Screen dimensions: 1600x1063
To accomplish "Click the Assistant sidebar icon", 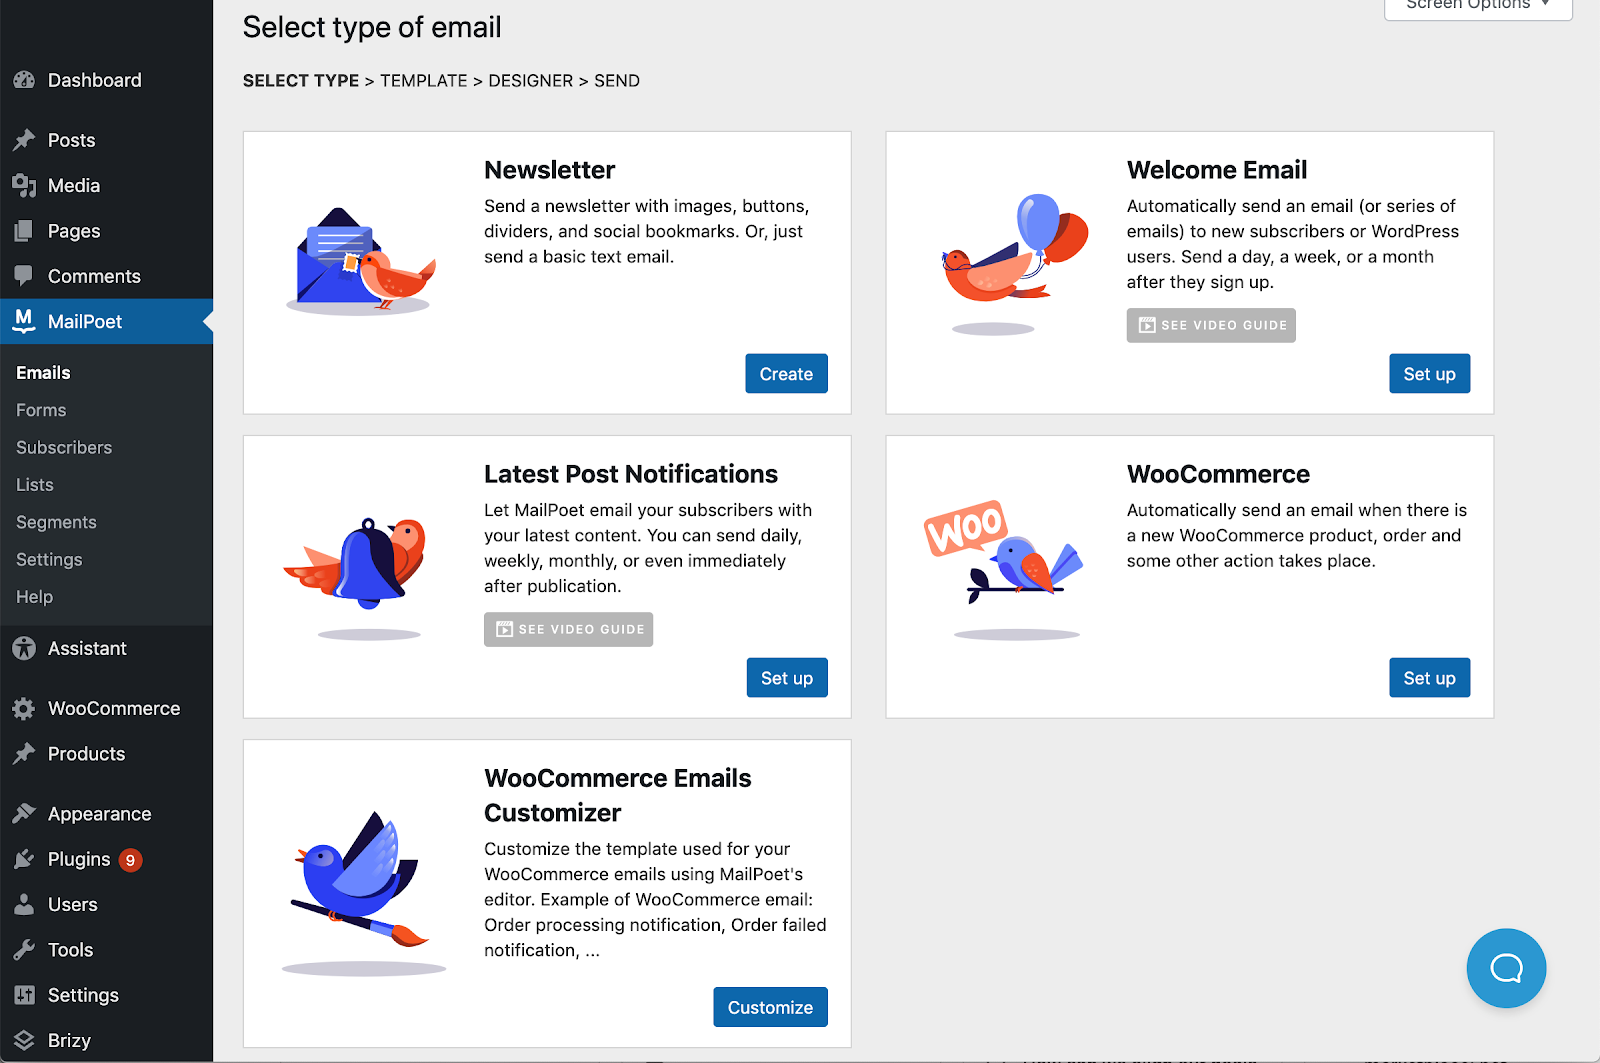I will point(24,648).
